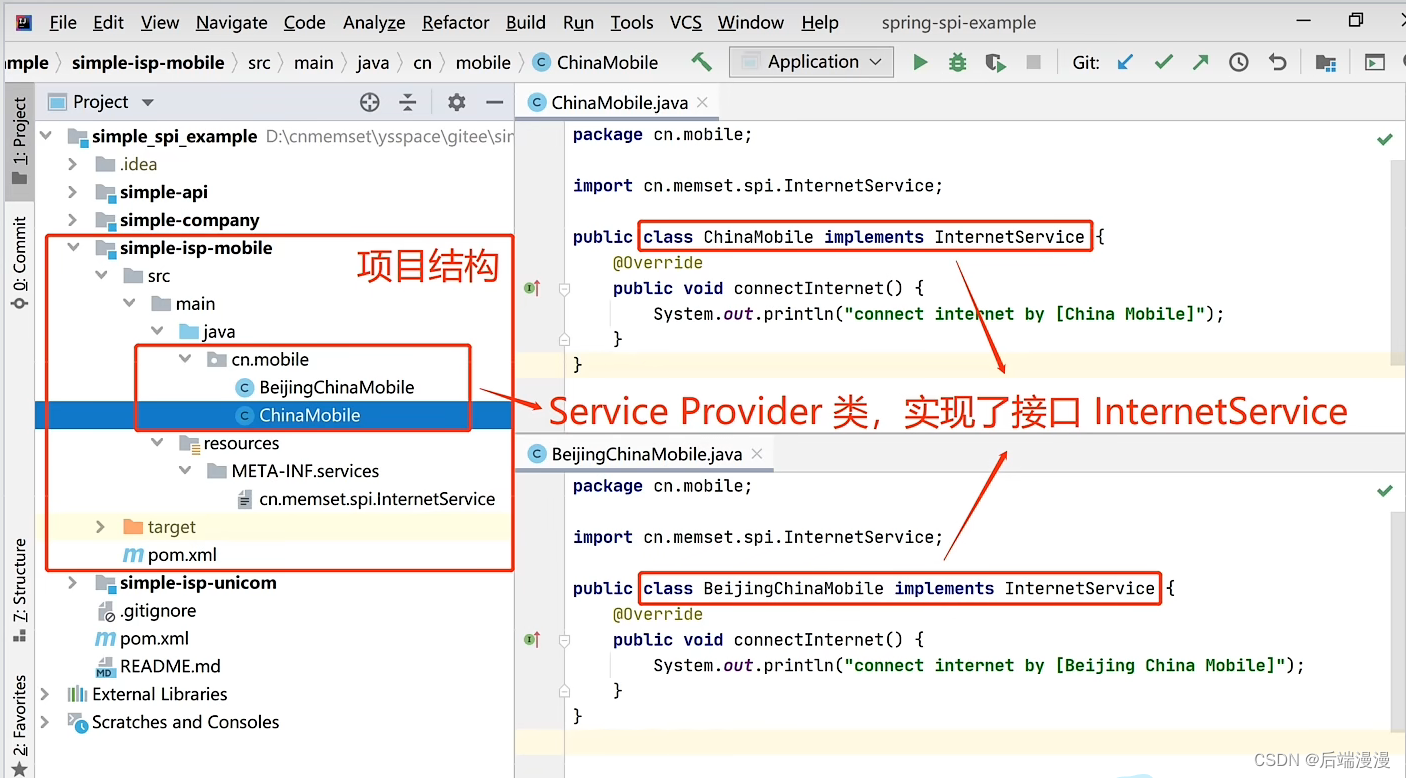This screenshot has height=778, width=1406.
Task: Switch to the BeijingChinaMobile.java tab
Action: click(x=647, y=454)
